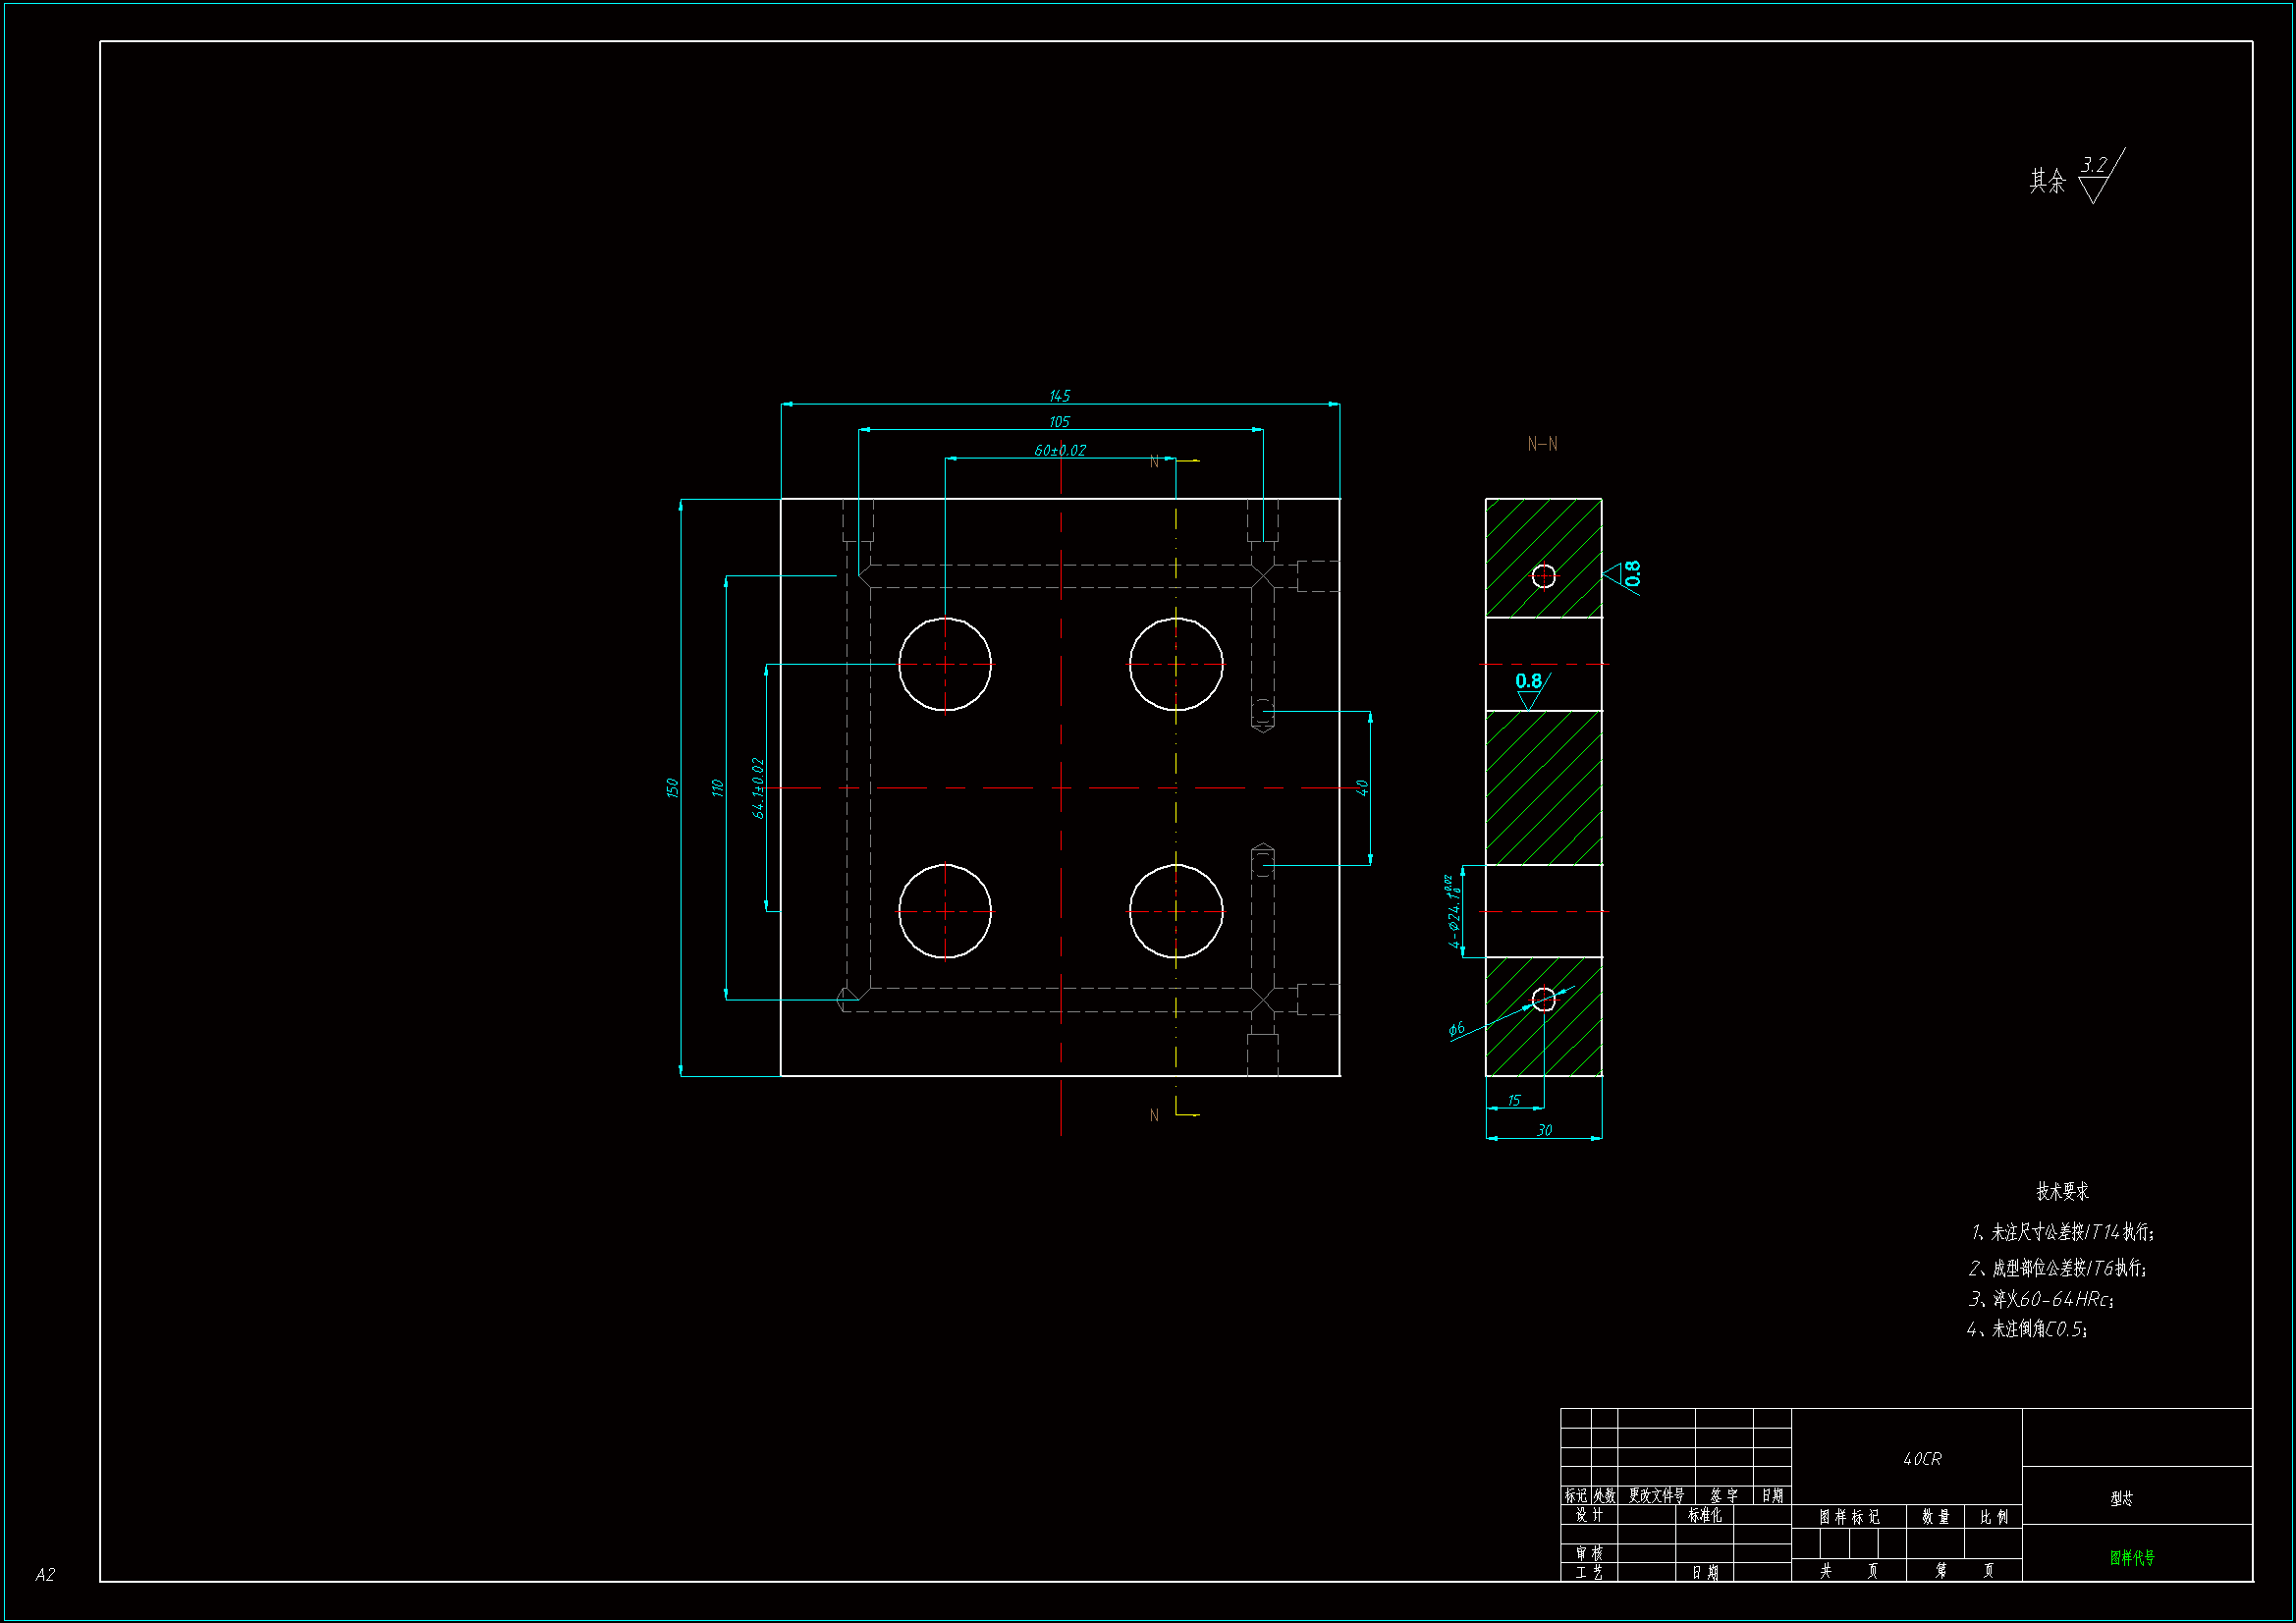Select the 0.8 roughness symbol inside section
Viewport: 2296px width, 1623px height.
(x=1530, y=686)
